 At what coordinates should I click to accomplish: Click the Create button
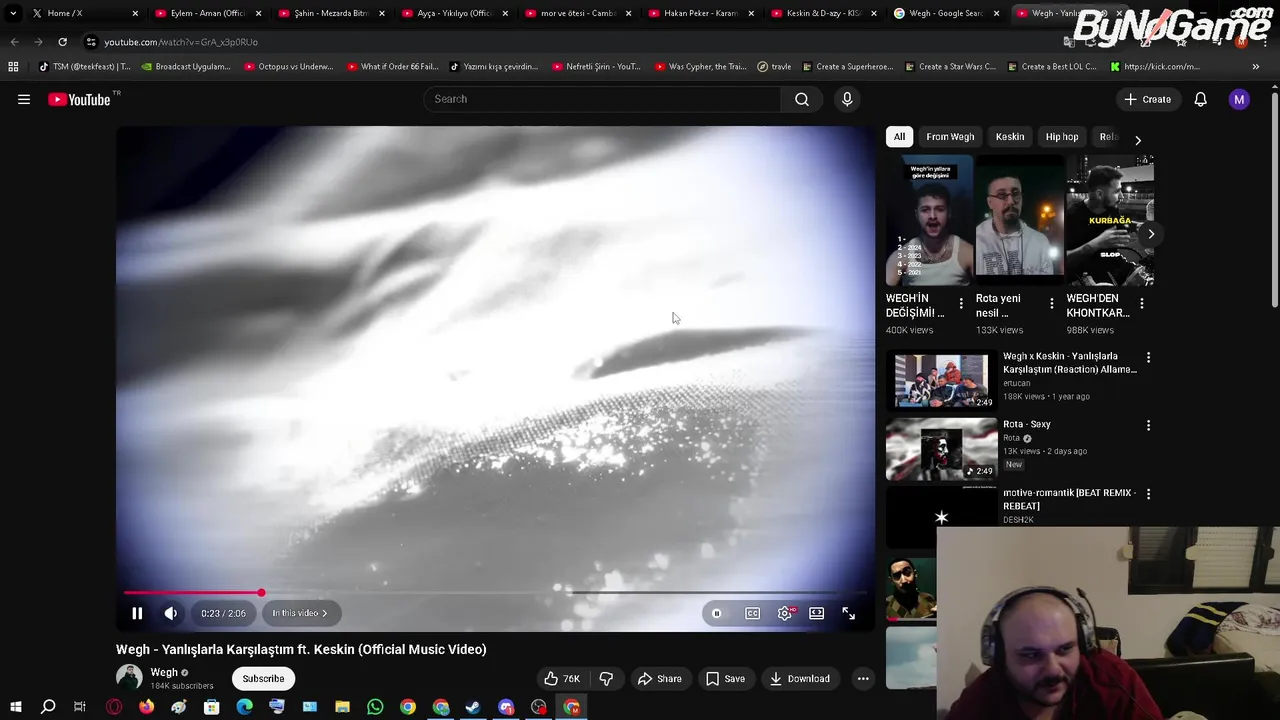click(1147, 99)
